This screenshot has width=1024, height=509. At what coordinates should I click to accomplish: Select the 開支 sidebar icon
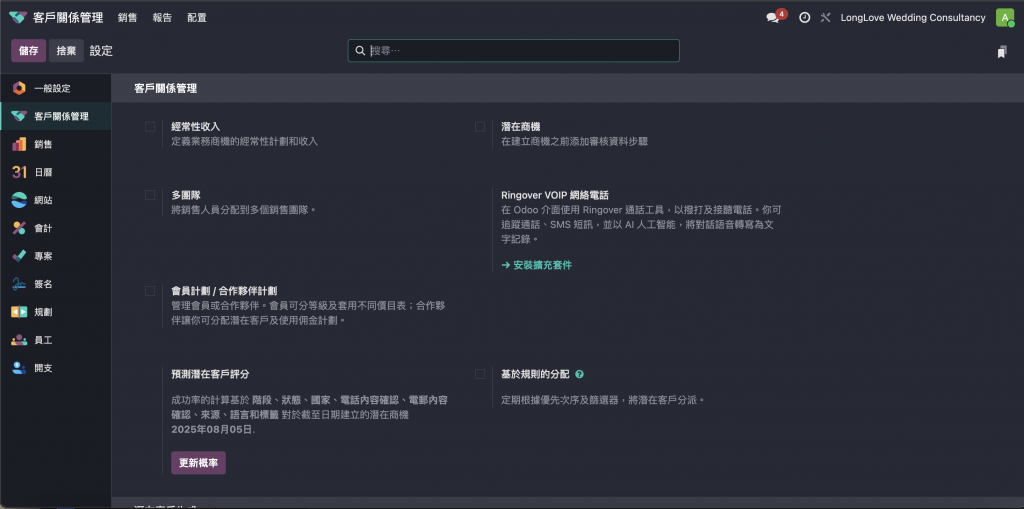point(19,368)
